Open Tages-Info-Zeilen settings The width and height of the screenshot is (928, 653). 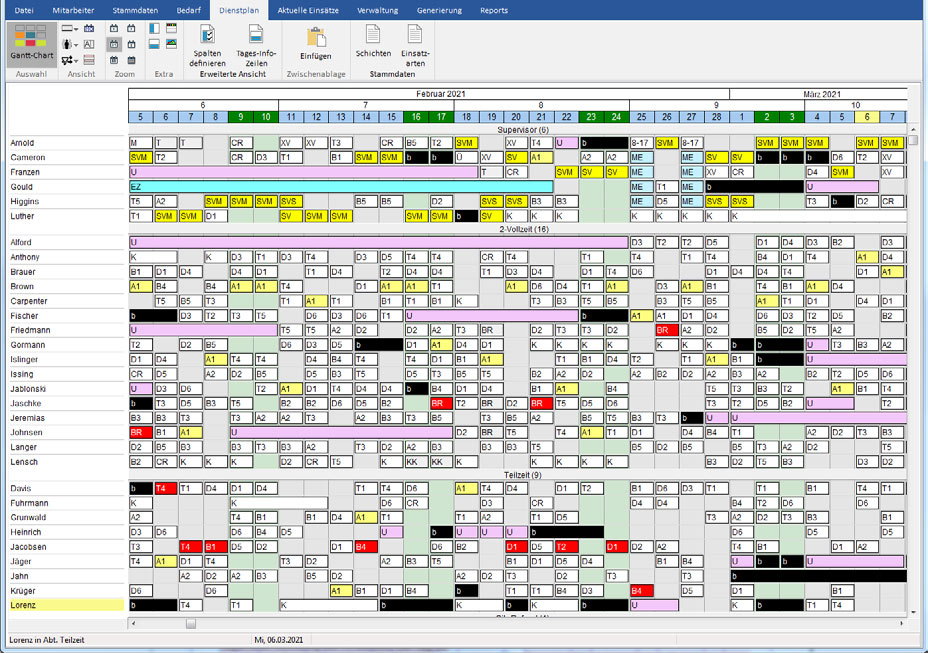coord(256,46)
